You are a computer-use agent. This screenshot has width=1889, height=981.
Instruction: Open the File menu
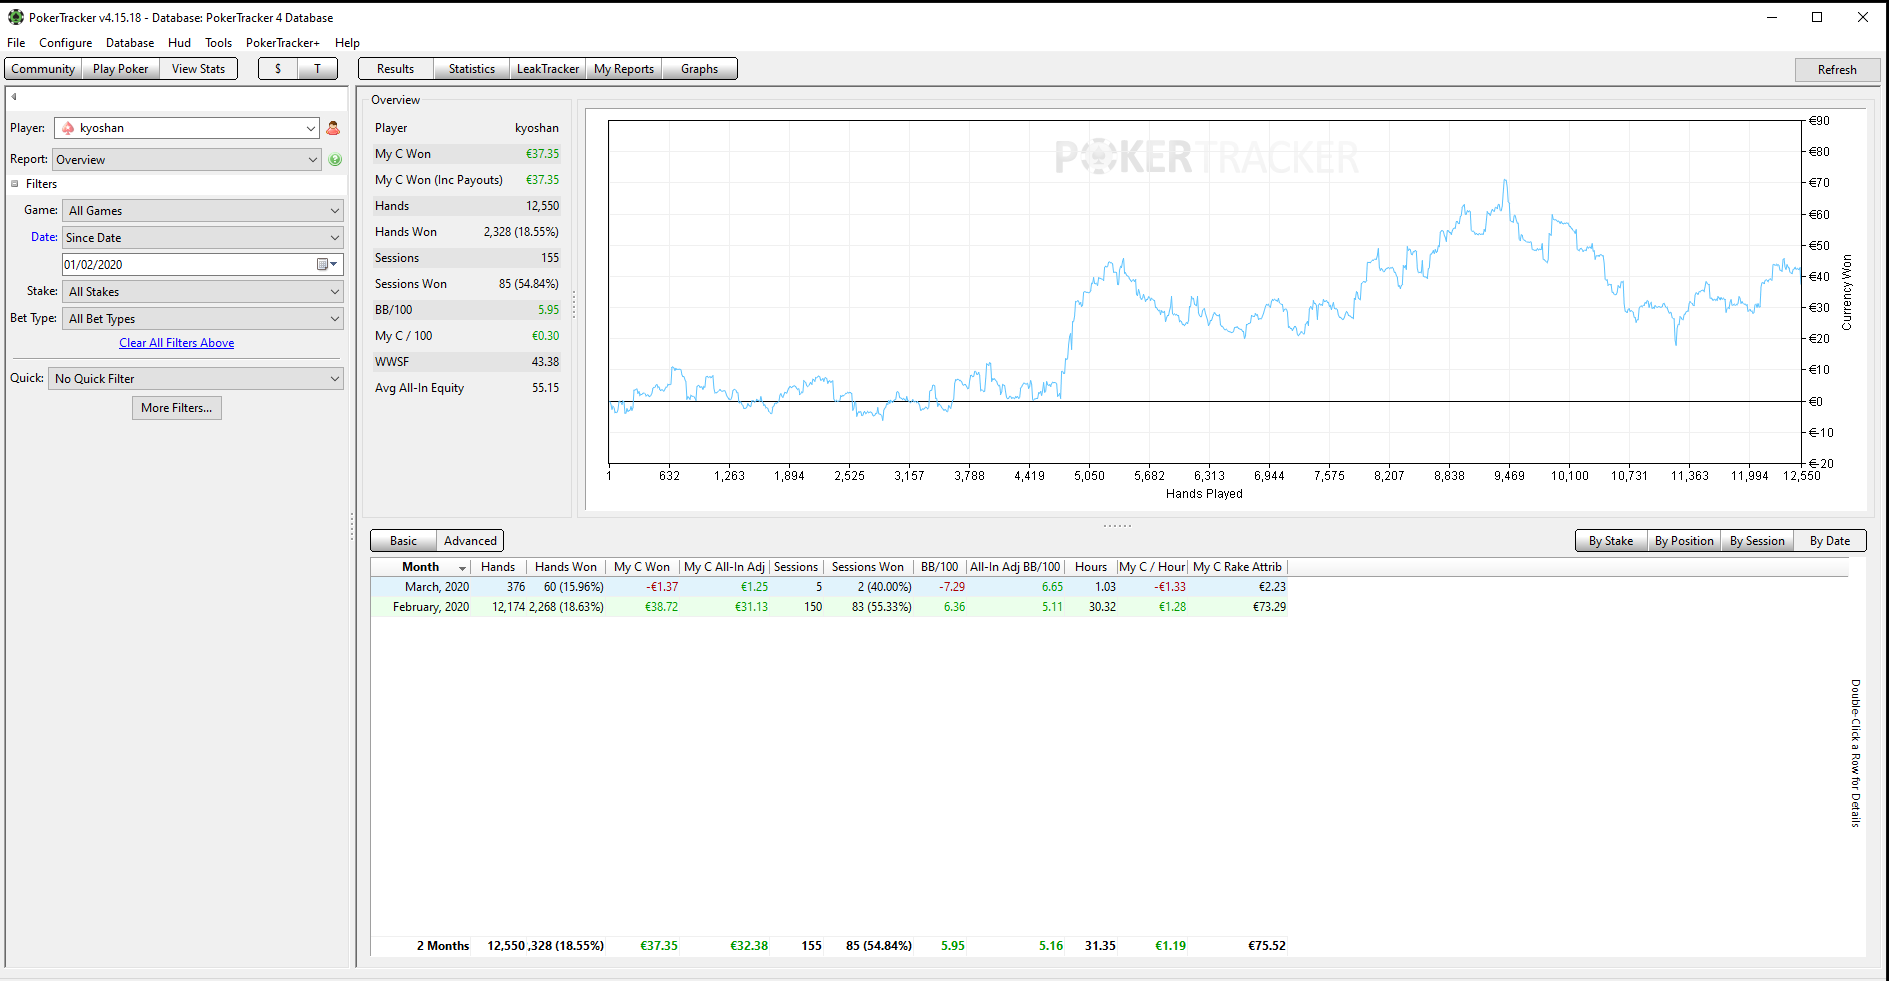point(16,43)
